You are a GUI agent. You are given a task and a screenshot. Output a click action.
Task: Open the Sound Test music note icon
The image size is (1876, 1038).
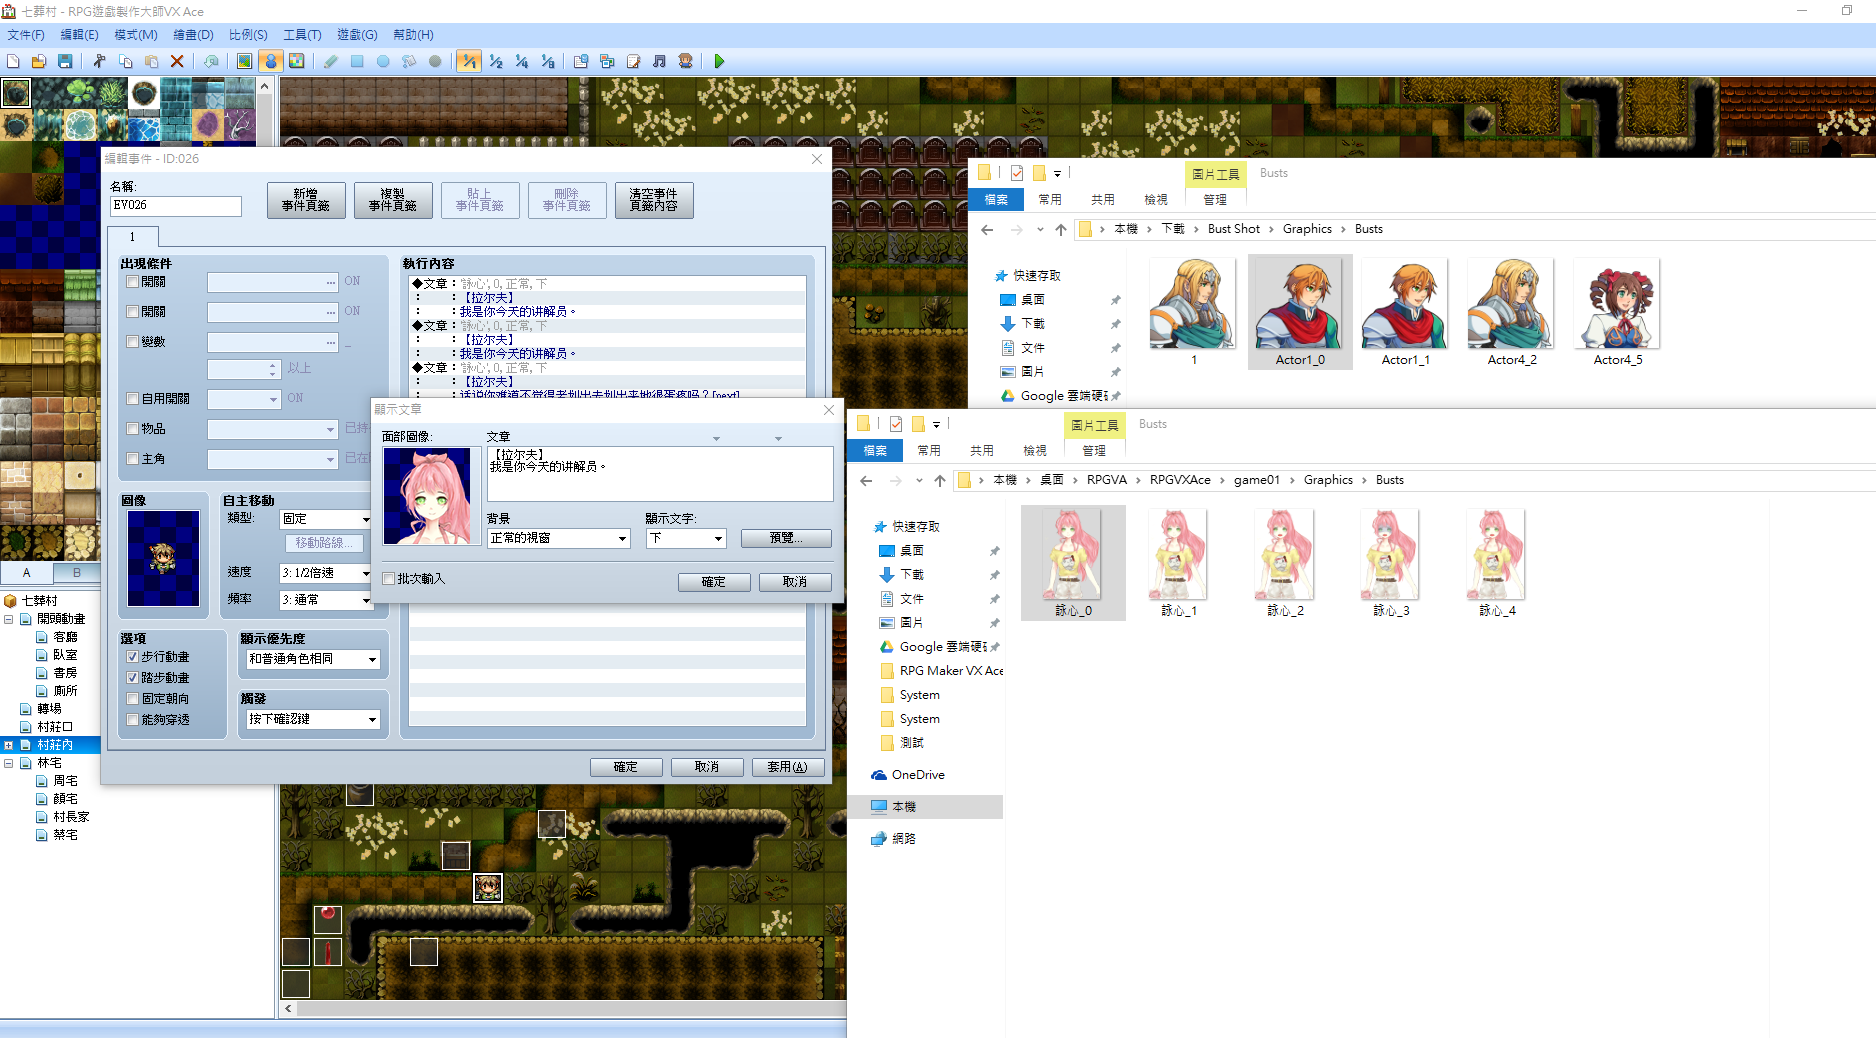pos(659,61)
